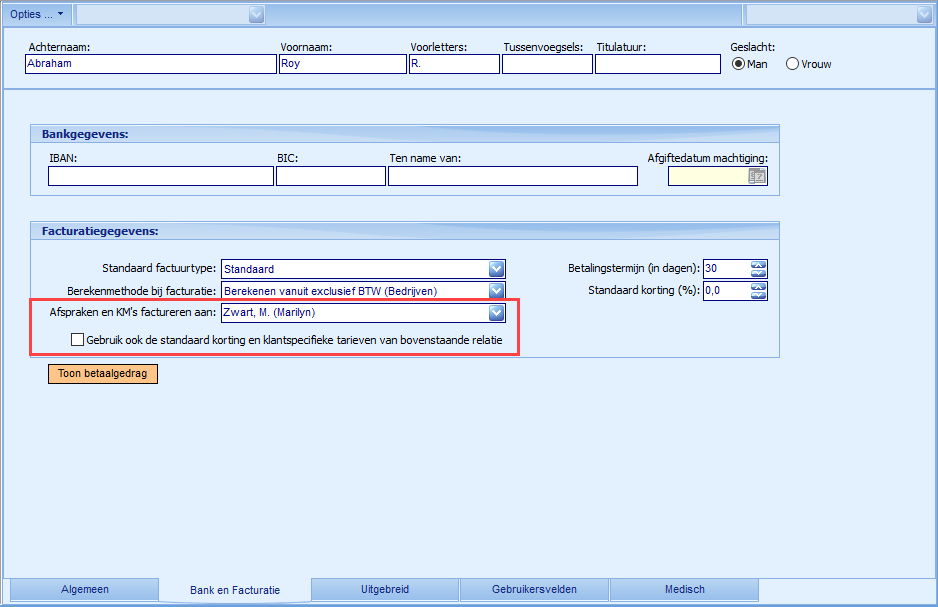
Task: Expand the Afspraken en KM's factureren aan dropdown
Action: [496, 313]
